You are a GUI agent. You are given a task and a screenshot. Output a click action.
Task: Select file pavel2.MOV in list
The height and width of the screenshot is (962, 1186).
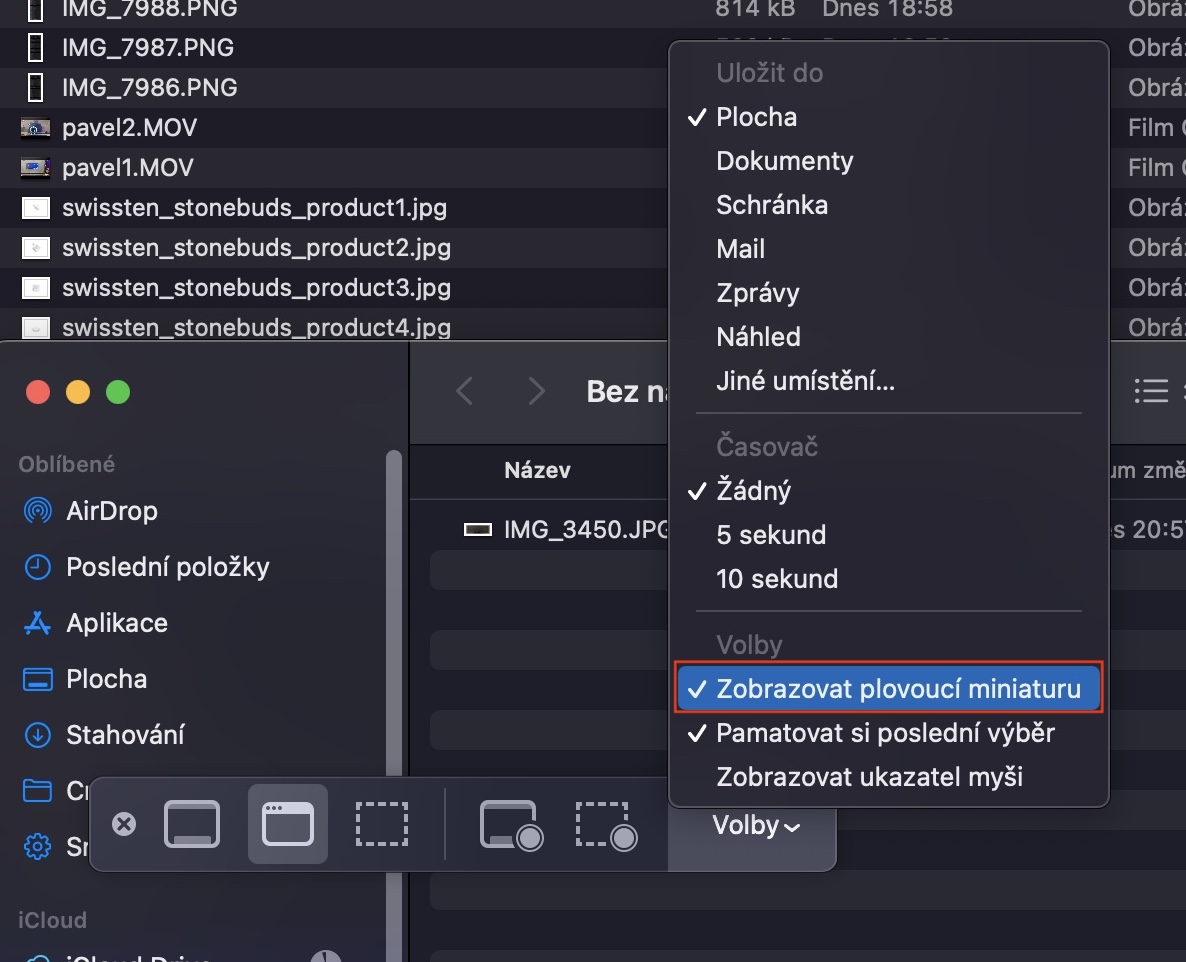click(x=129, y=128)
